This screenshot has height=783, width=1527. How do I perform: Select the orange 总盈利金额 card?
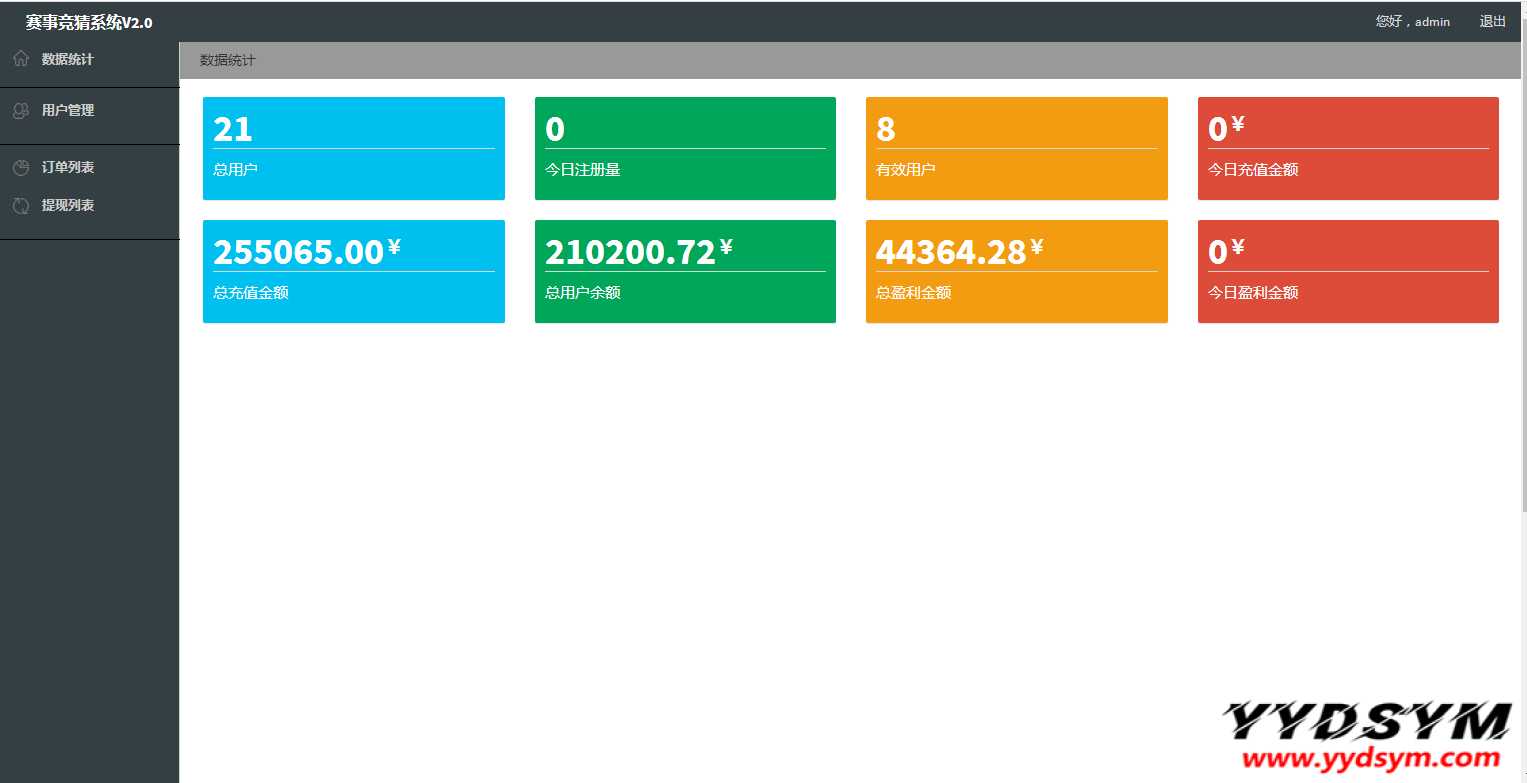pos(1016,271)
